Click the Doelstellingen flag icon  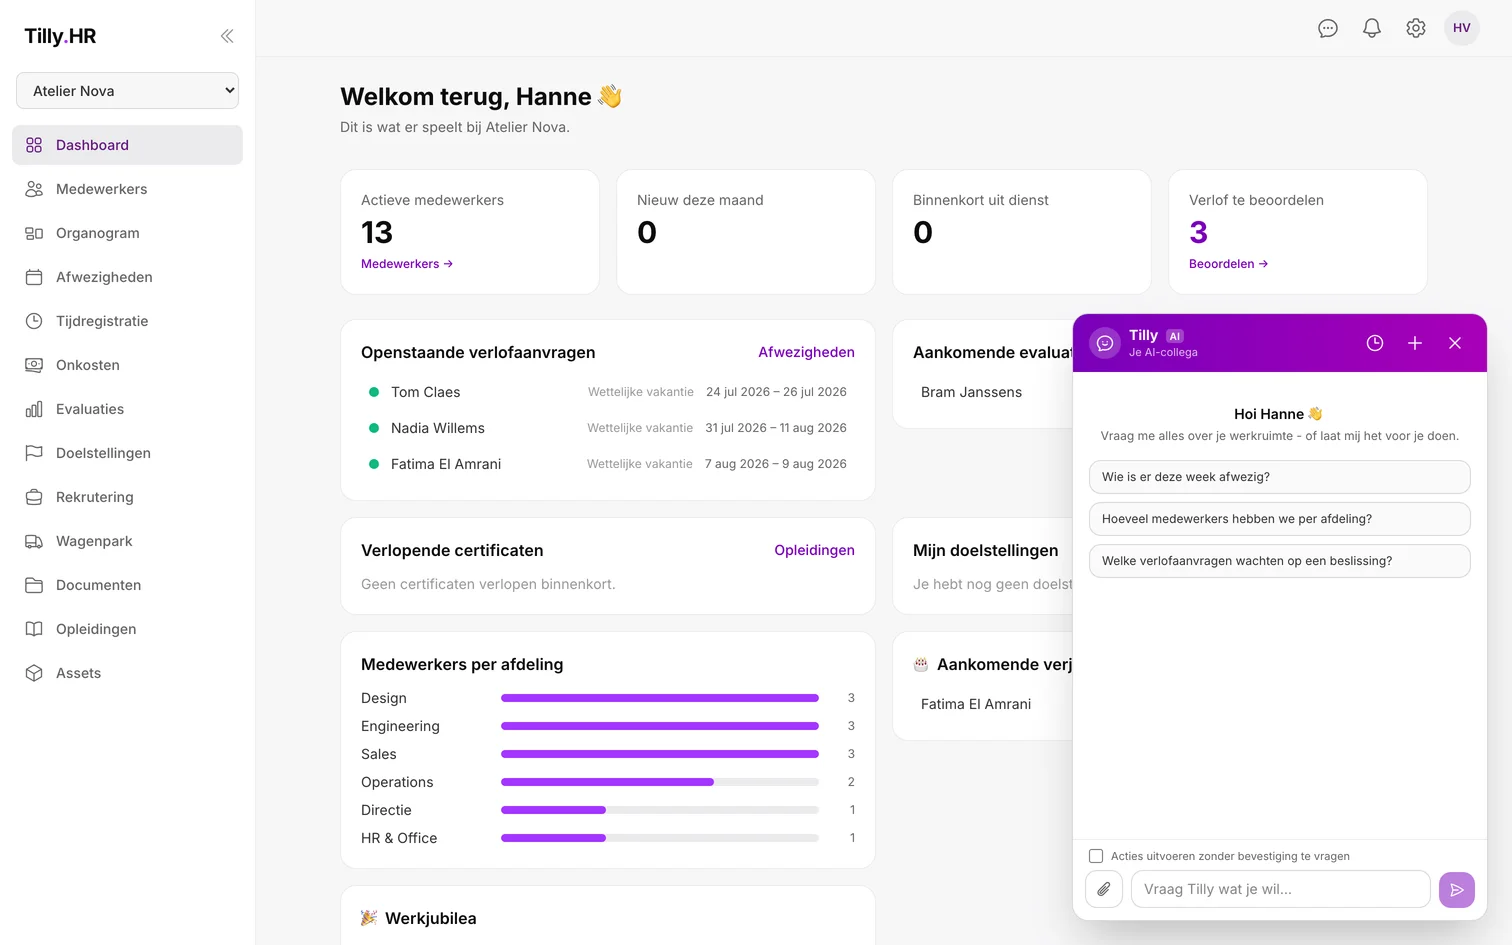[34, 453]
